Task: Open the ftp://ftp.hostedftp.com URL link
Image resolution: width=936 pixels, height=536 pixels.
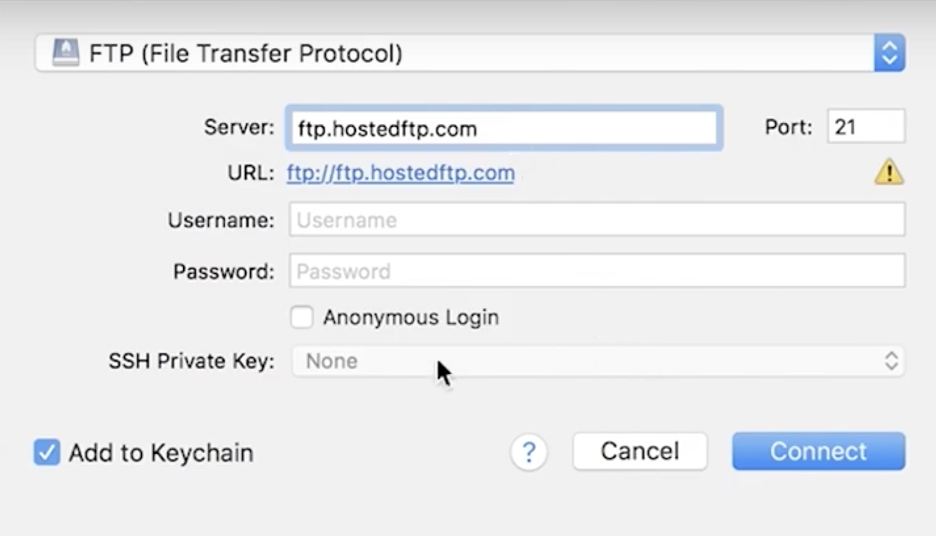Action: tap(400, 173)
